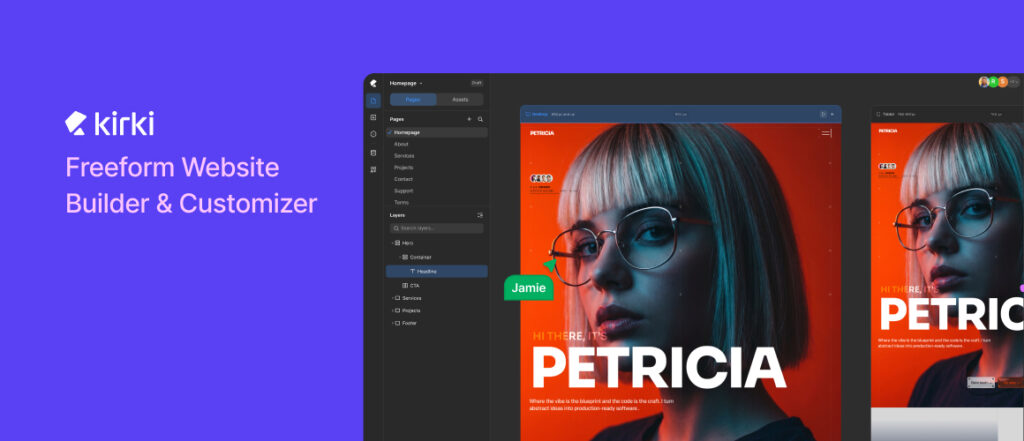Collapse the Hero layer

coord(392,243)
